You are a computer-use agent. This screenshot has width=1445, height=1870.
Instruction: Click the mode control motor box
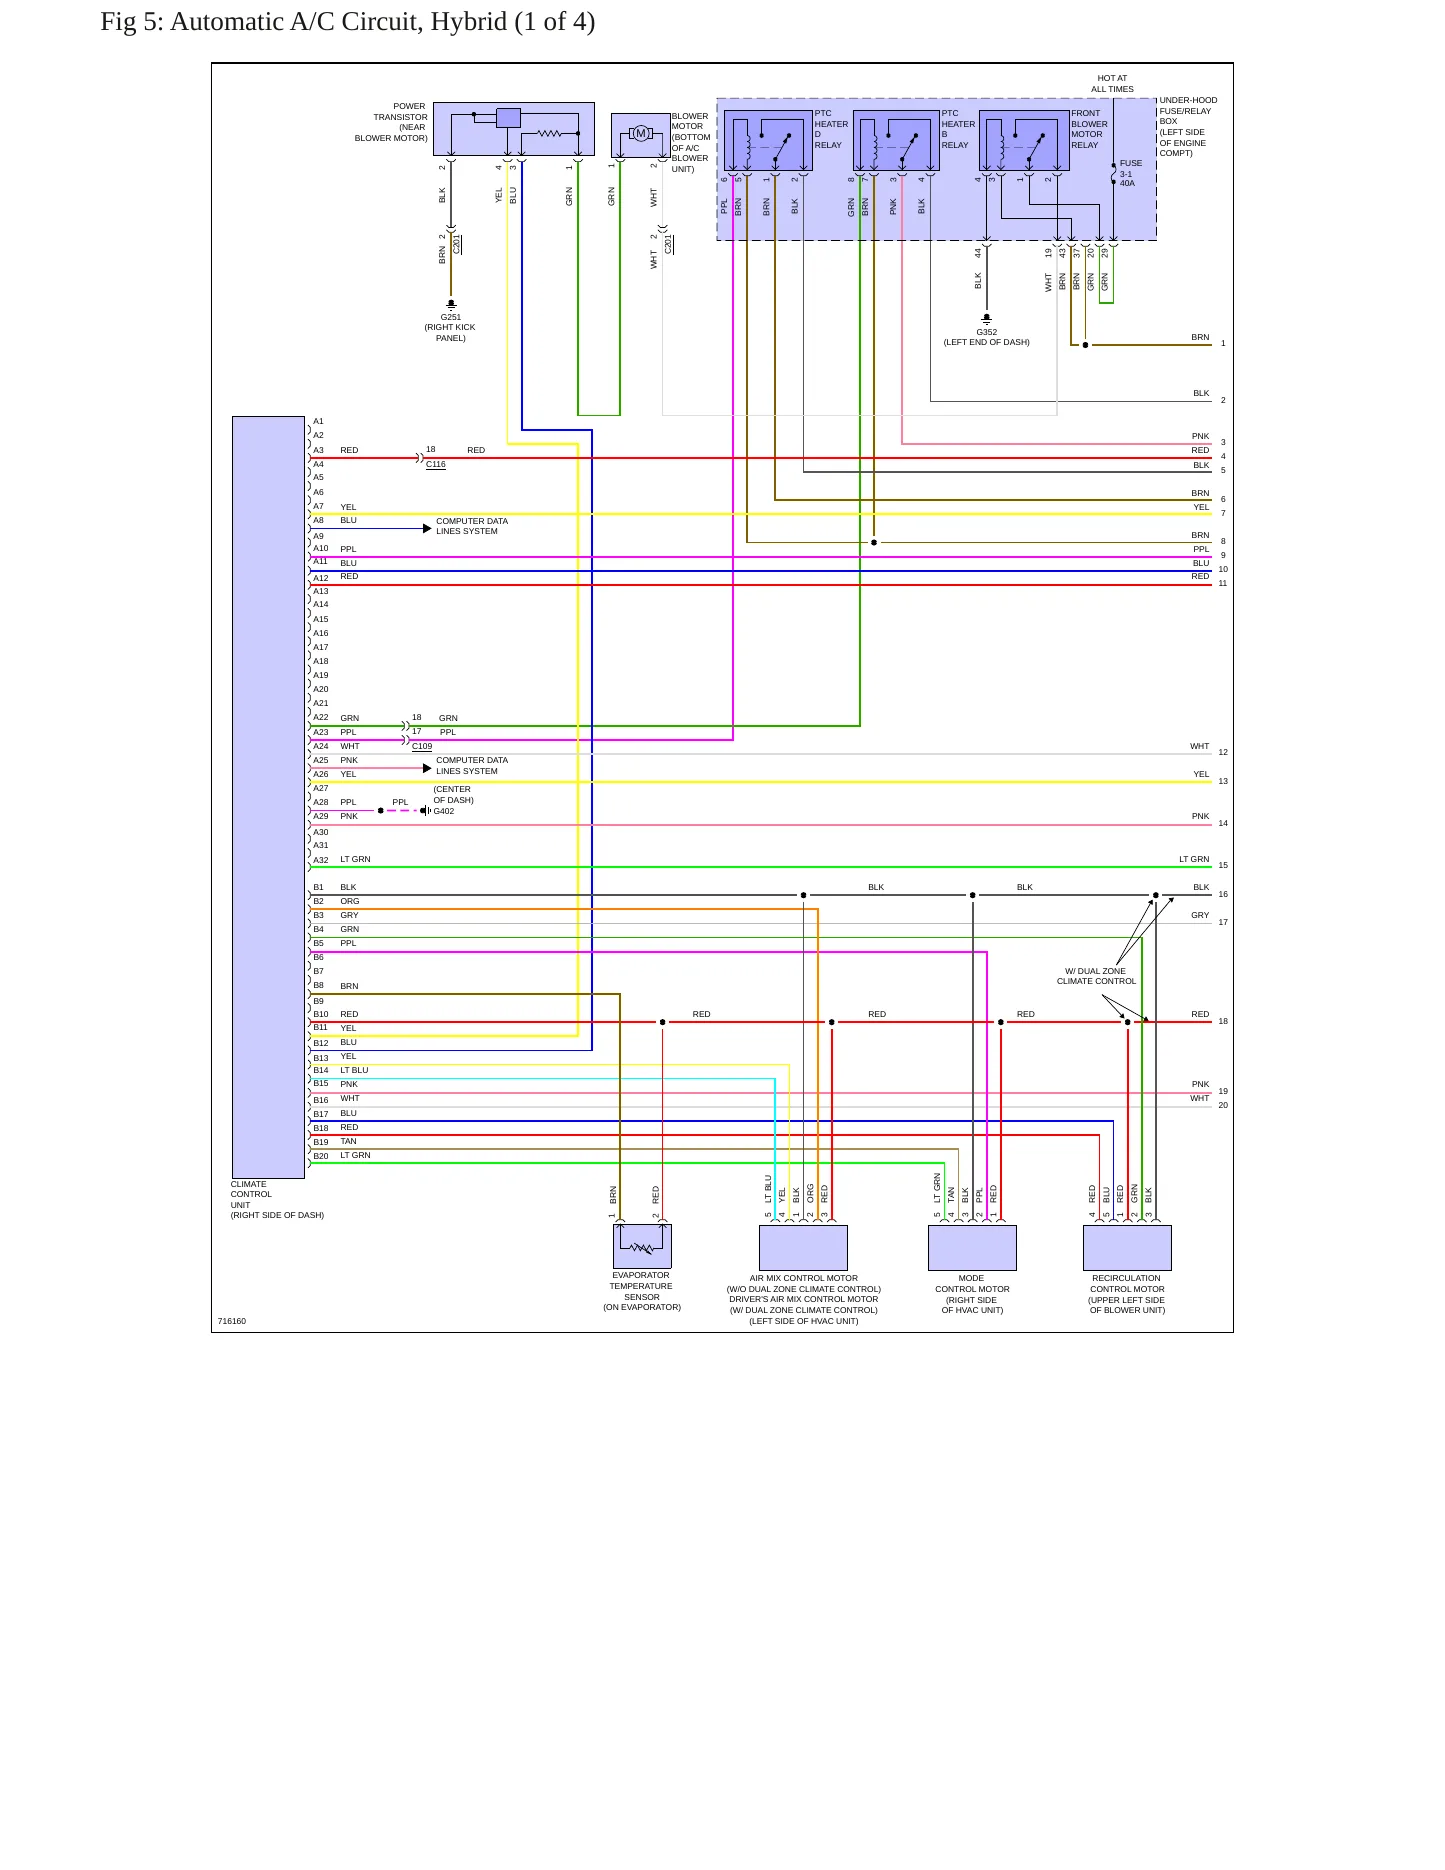click(972, 1248)
